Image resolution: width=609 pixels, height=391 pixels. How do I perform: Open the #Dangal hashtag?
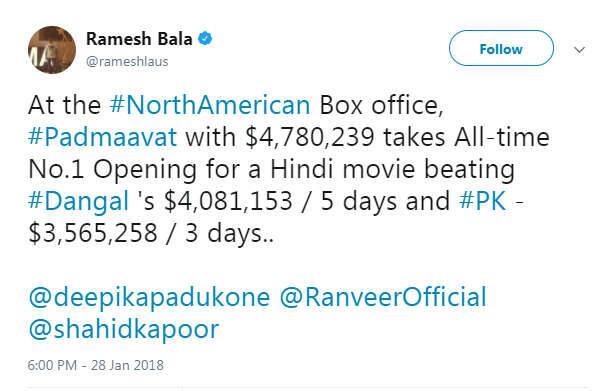[x=78, y=202]
